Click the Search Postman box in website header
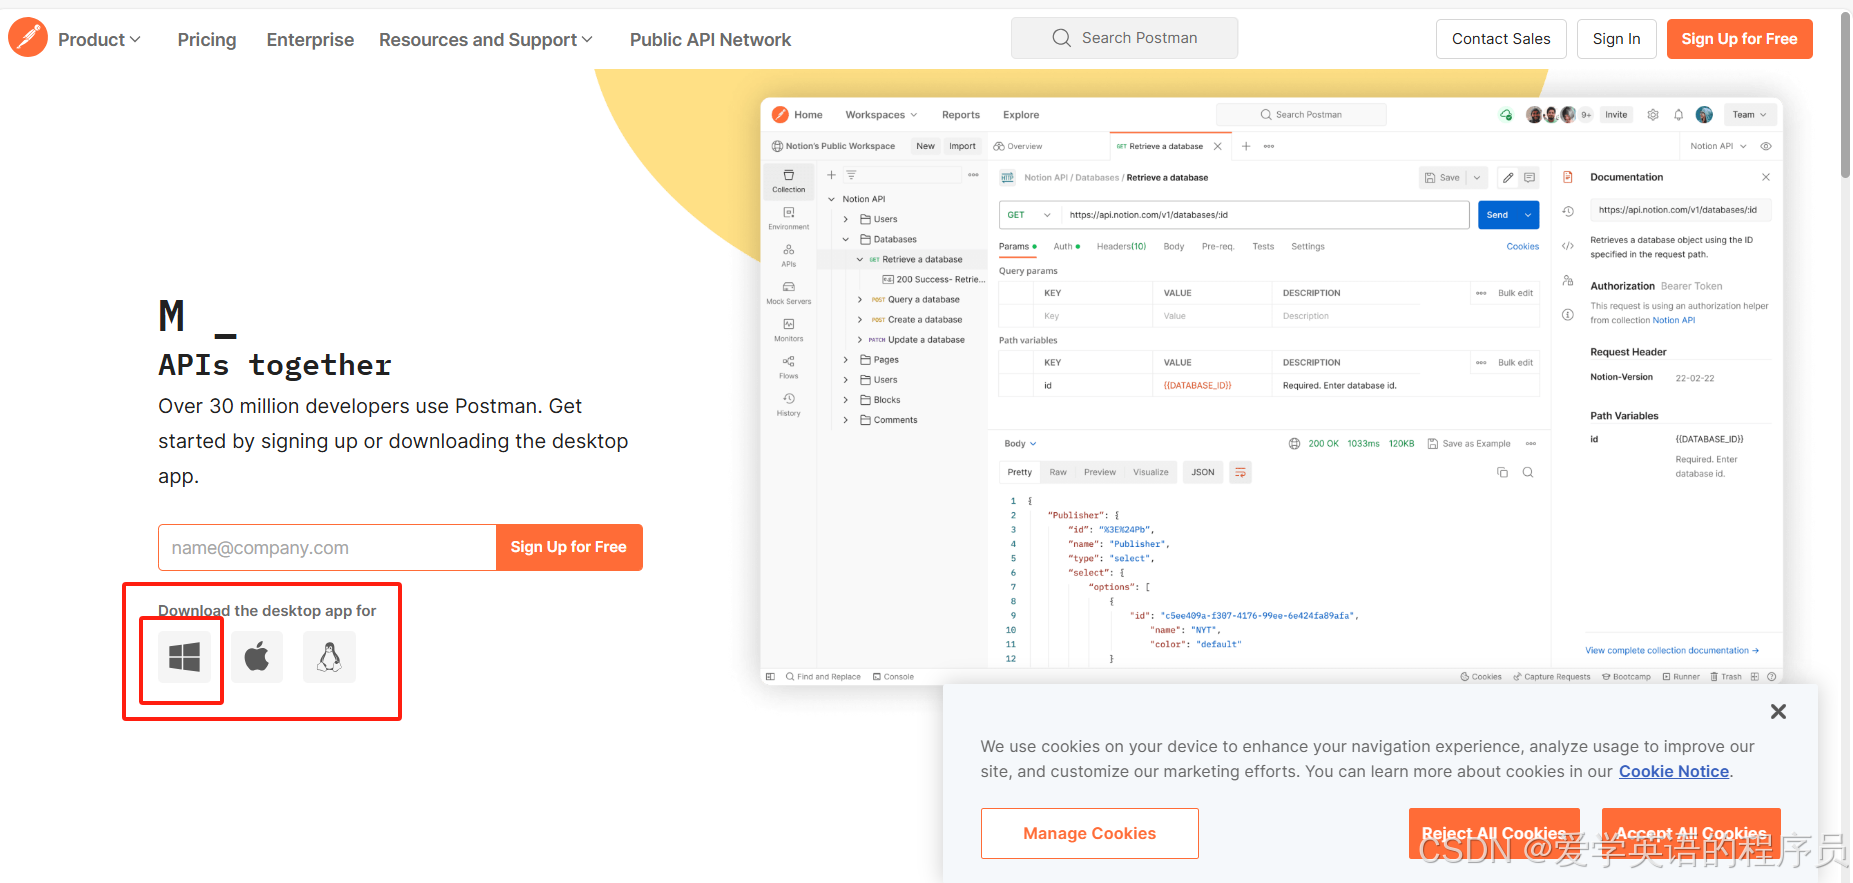 click(1124, 38)
